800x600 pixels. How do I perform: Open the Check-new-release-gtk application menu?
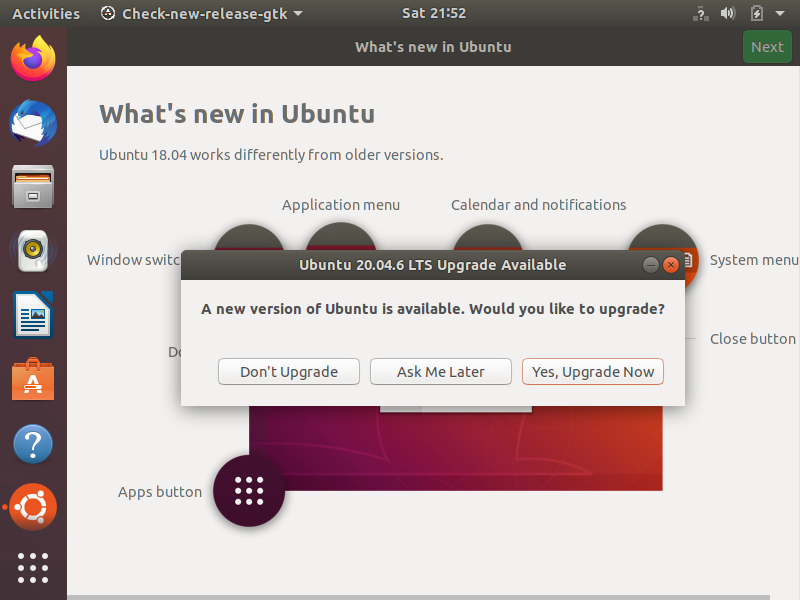tap(202, 14)
